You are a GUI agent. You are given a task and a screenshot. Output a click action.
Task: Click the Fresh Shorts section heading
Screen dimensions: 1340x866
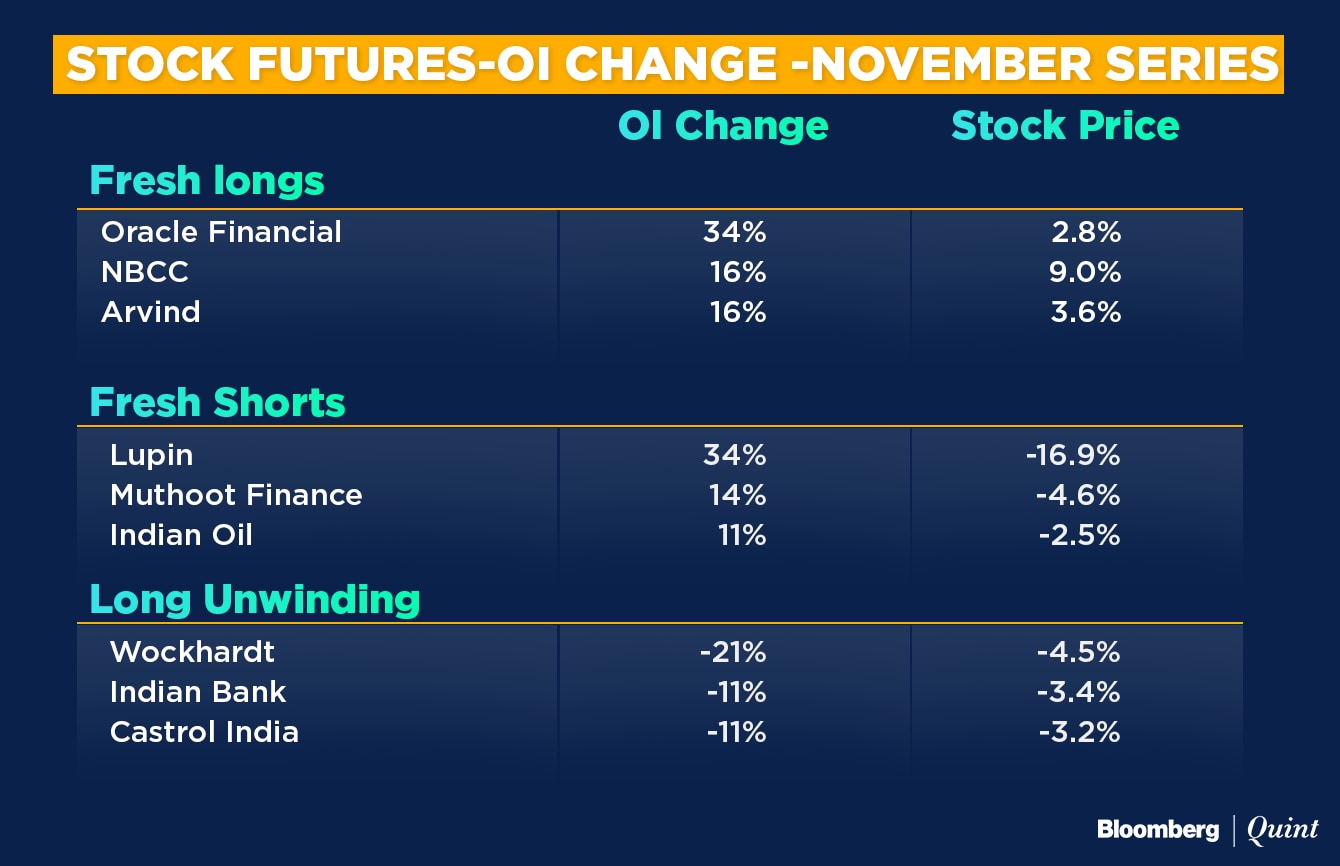pyautogui.click(x=217, y=402)
